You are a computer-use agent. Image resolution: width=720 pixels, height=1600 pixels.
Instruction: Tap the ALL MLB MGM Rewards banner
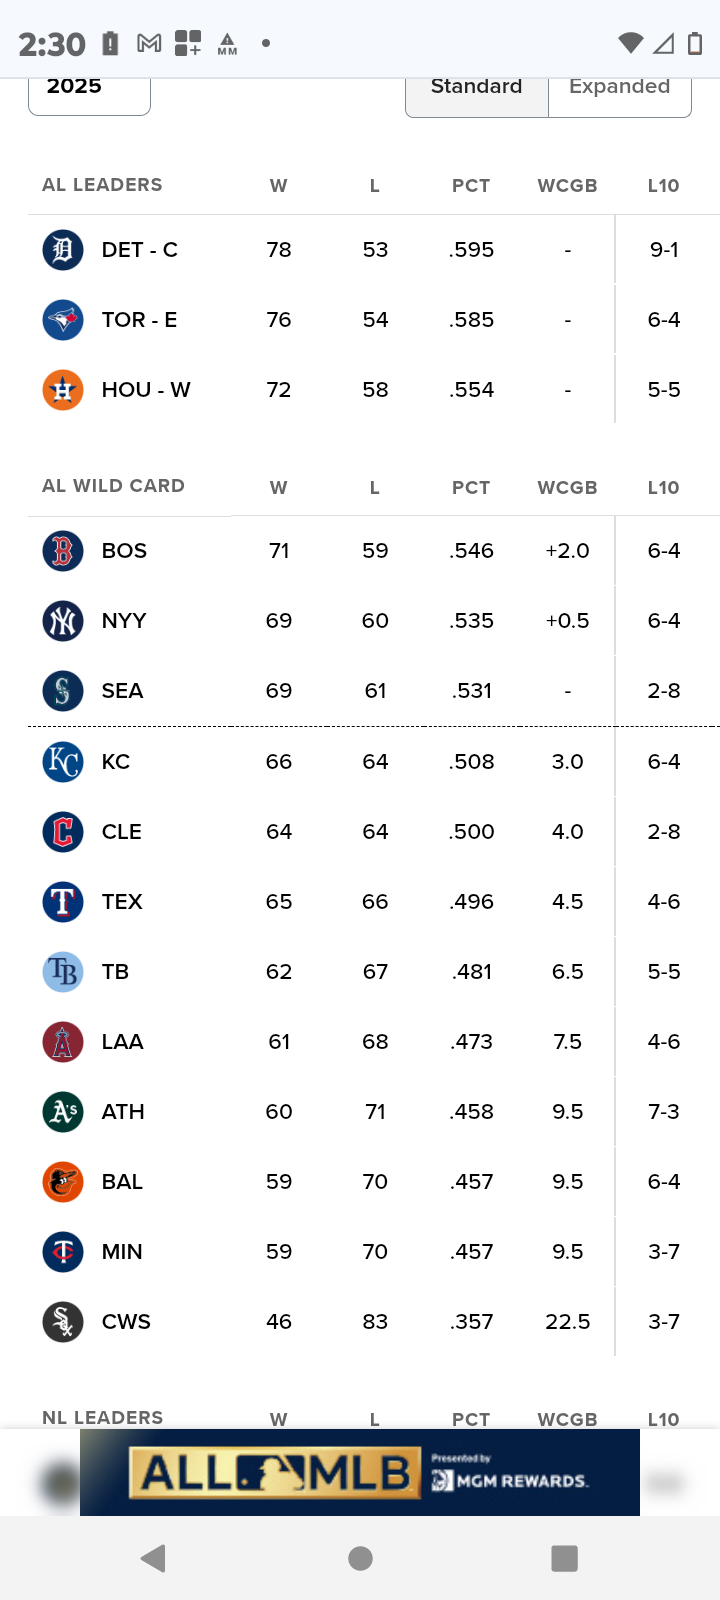pos(360,1472)
